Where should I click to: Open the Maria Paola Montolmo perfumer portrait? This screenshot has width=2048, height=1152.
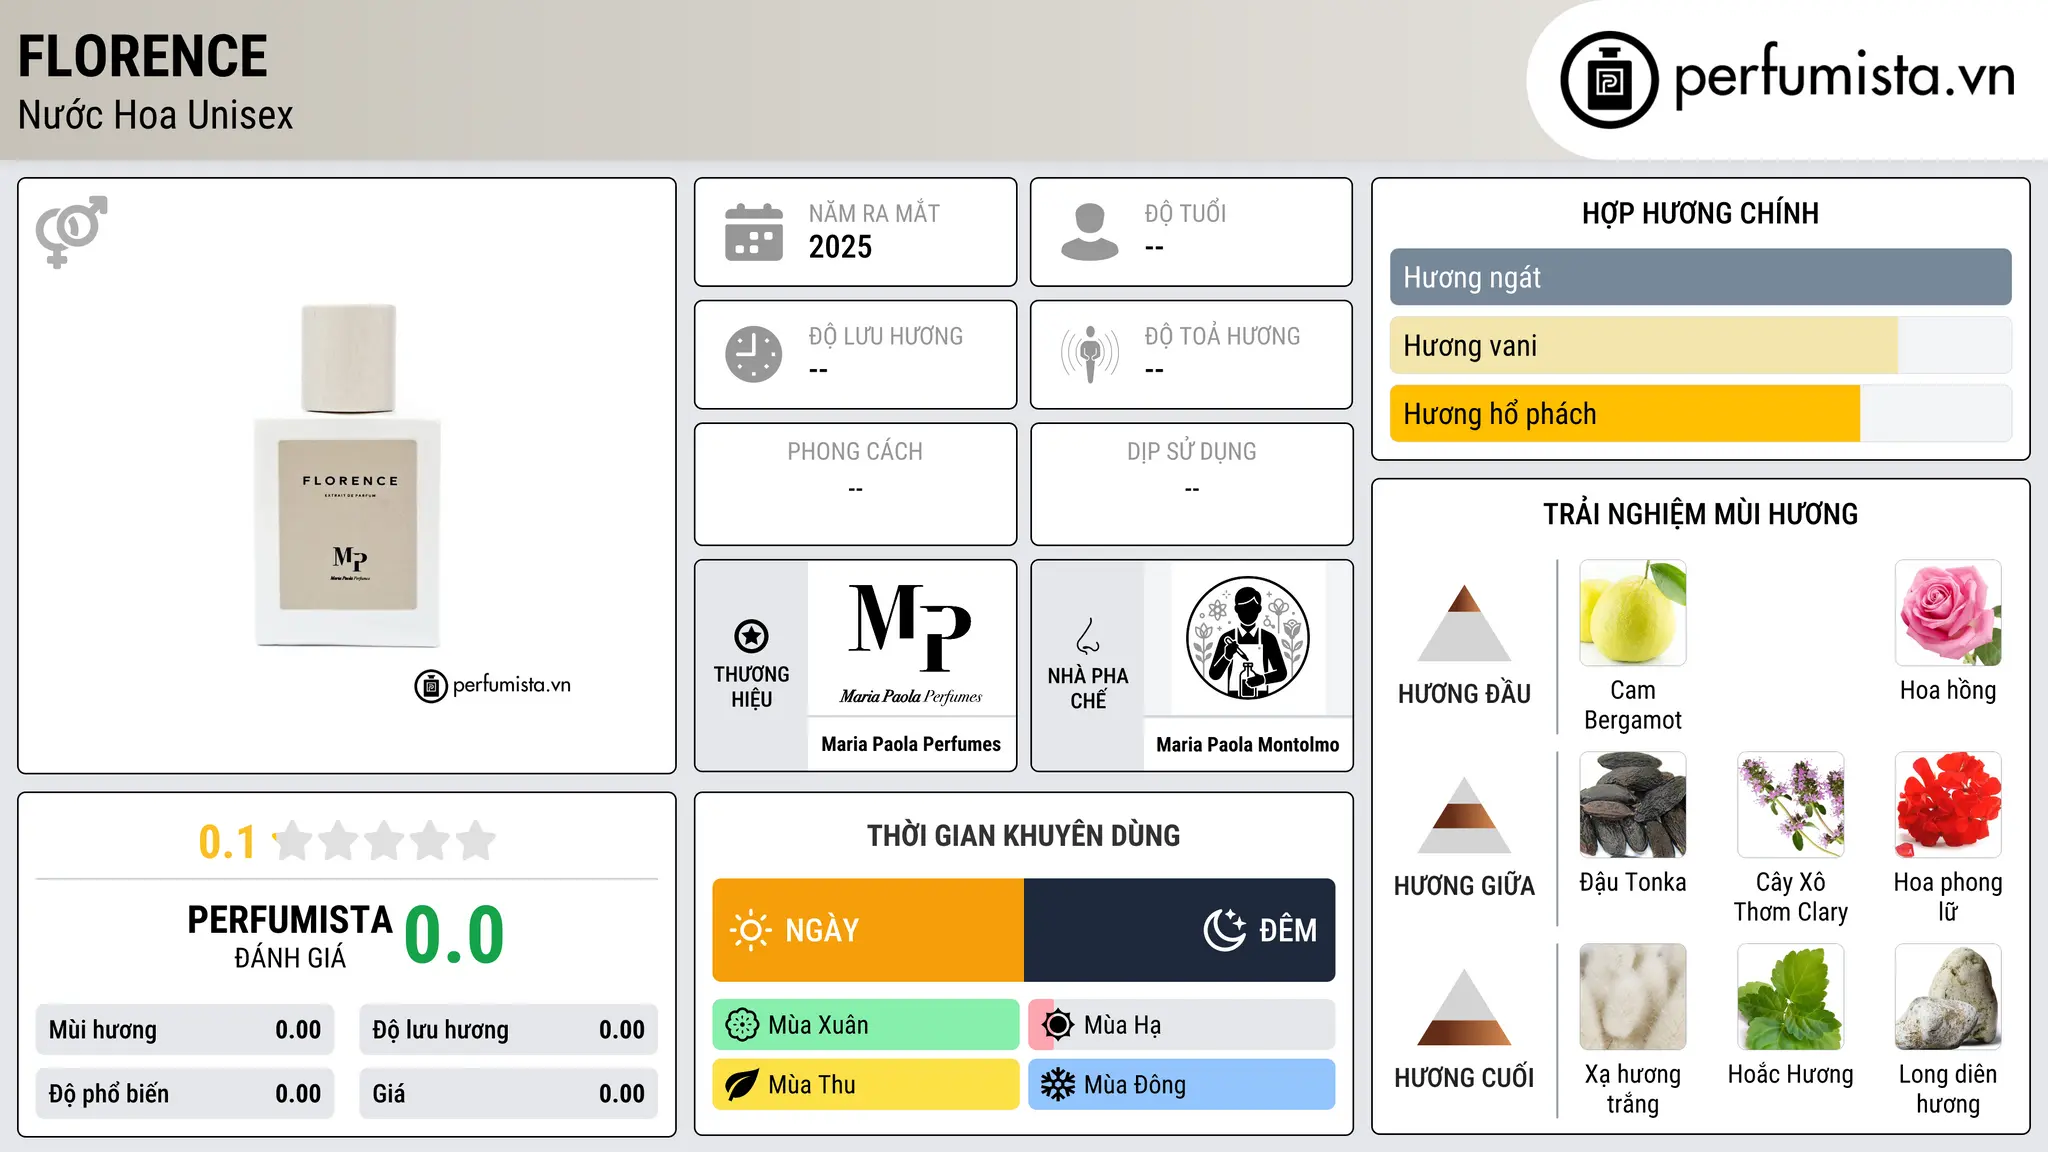point(1247,638)
